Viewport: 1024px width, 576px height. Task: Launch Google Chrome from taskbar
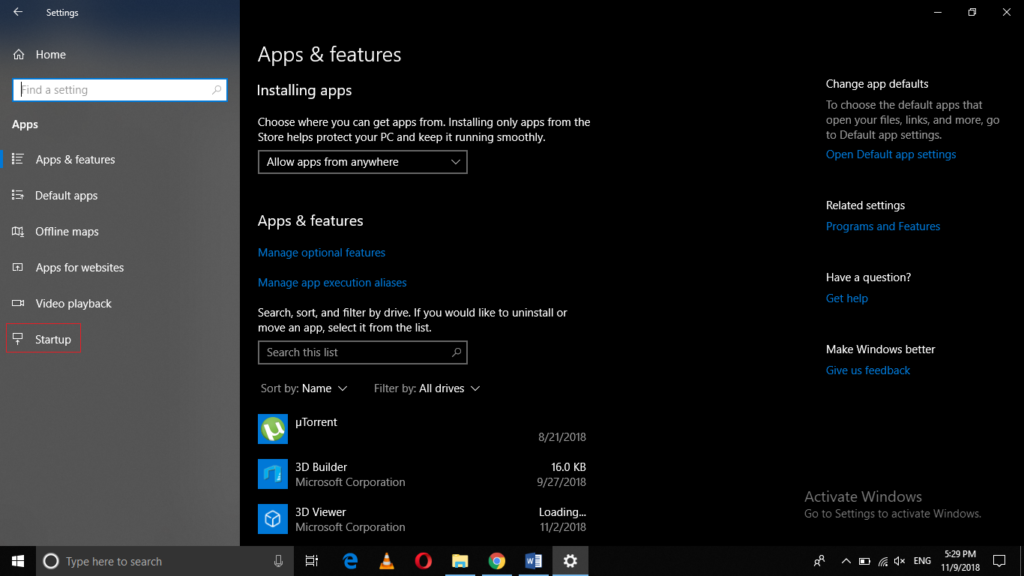(x=496, y=561)
